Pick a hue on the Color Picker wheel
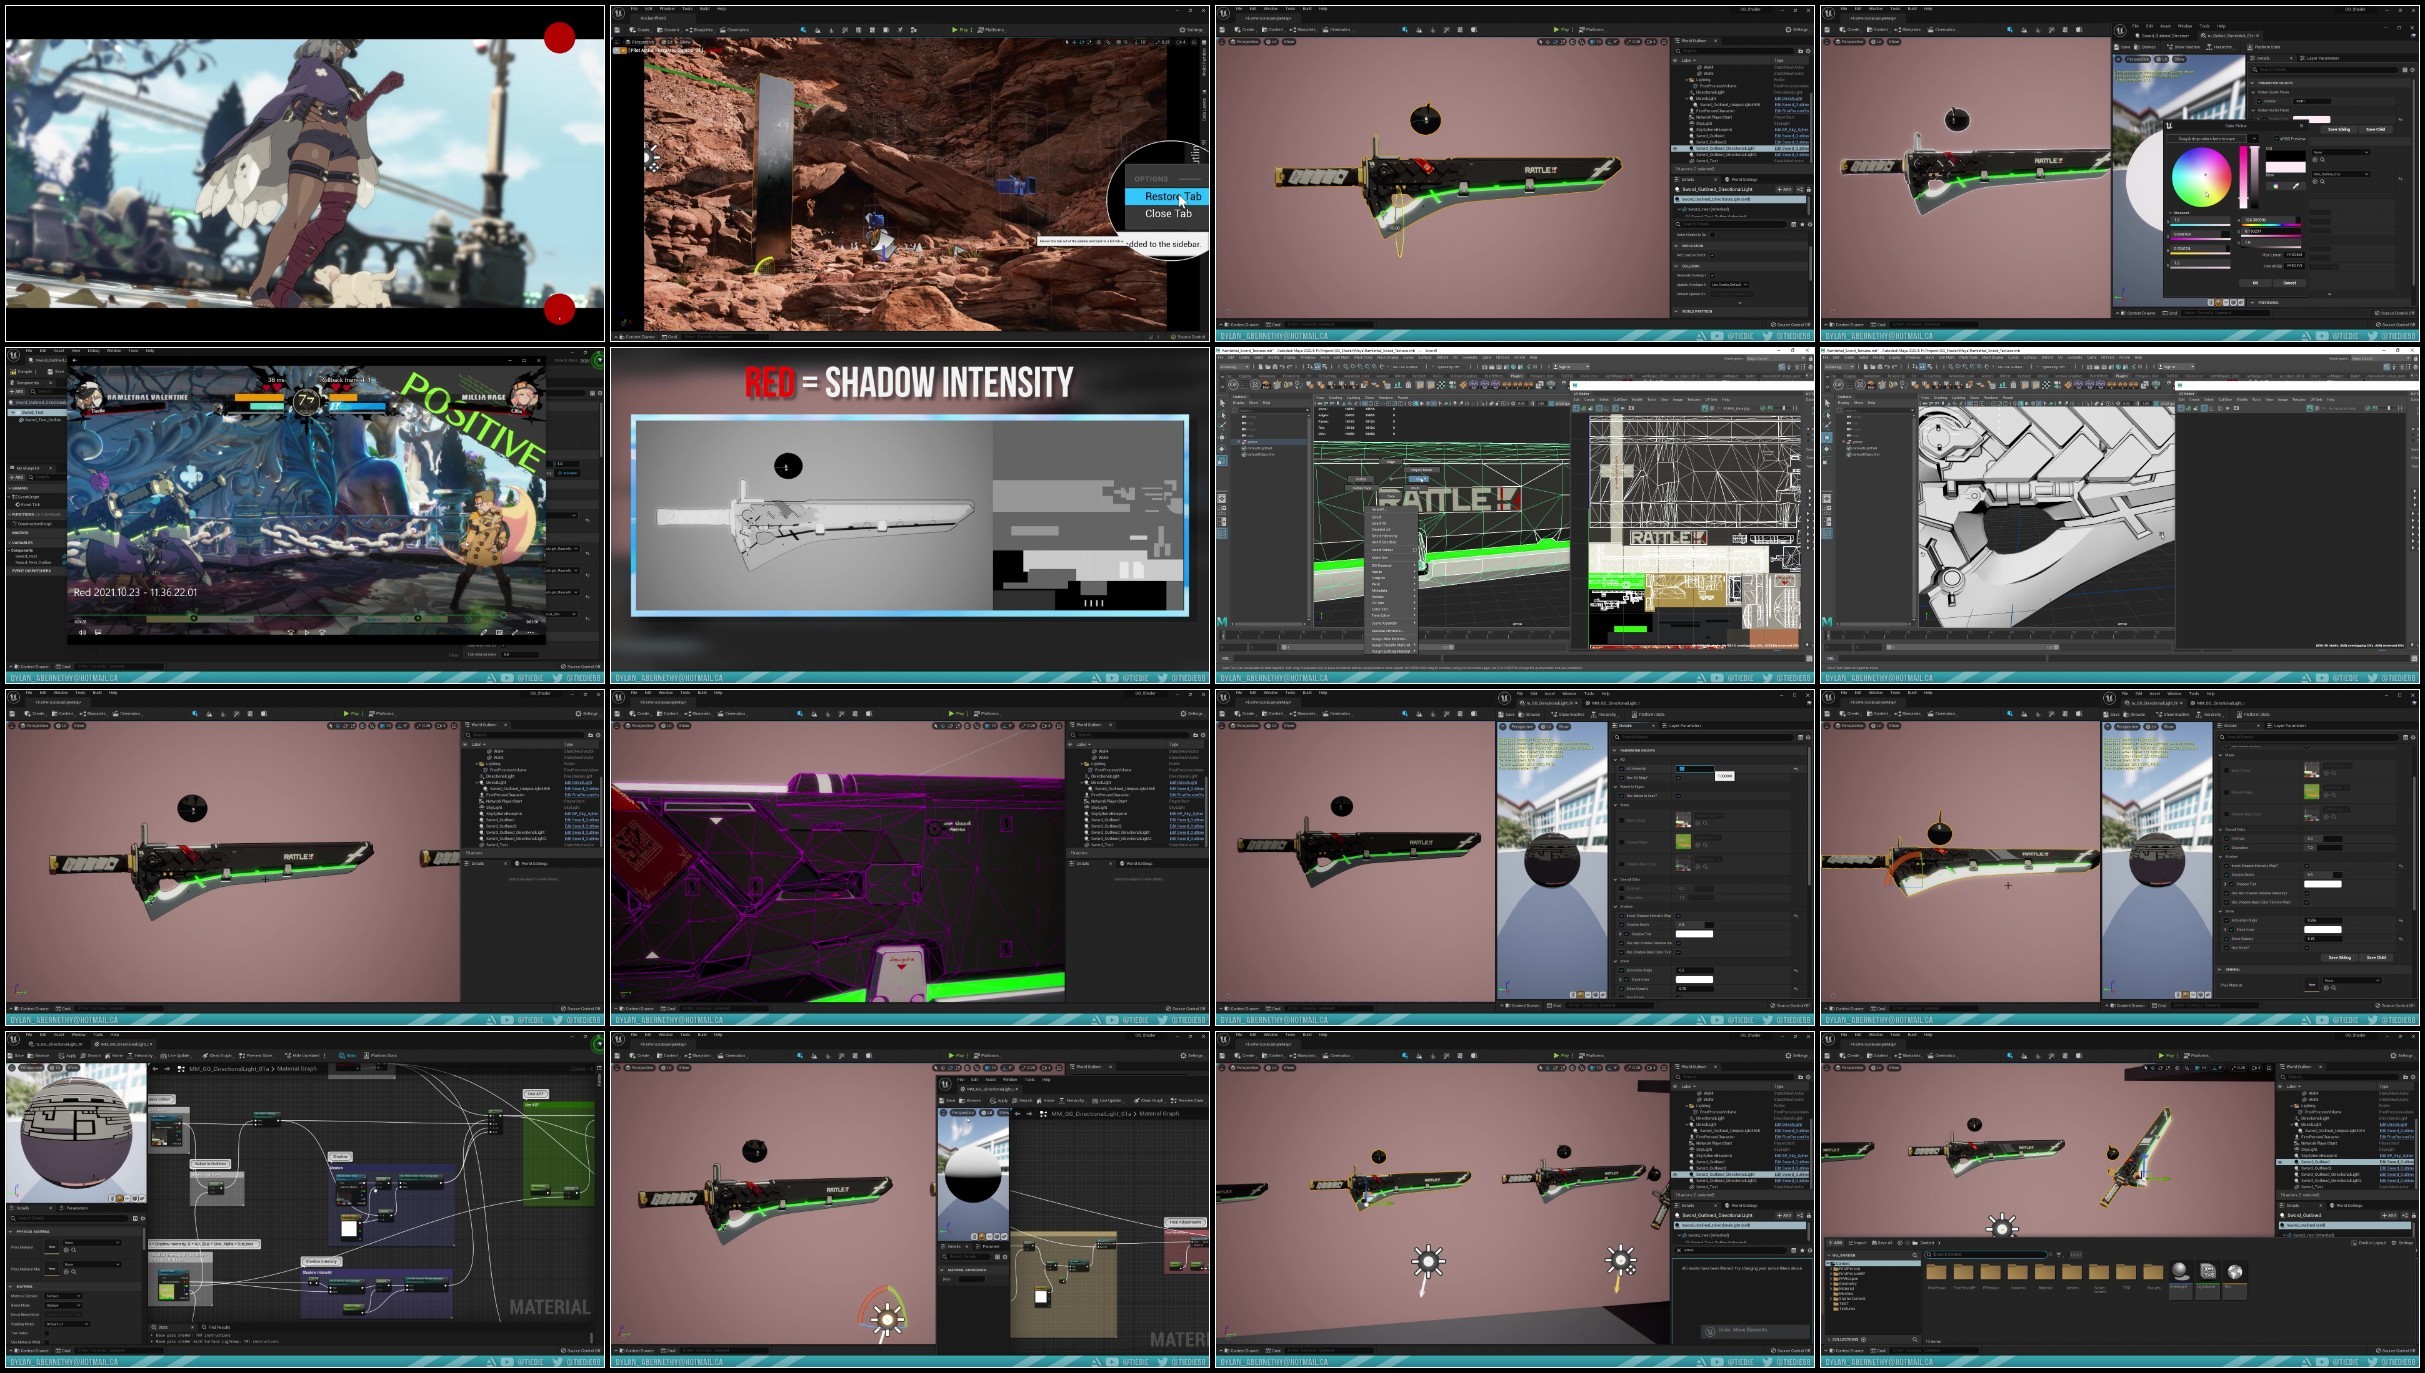This screenshot has width=2425, height=1373. point(2202,177)
